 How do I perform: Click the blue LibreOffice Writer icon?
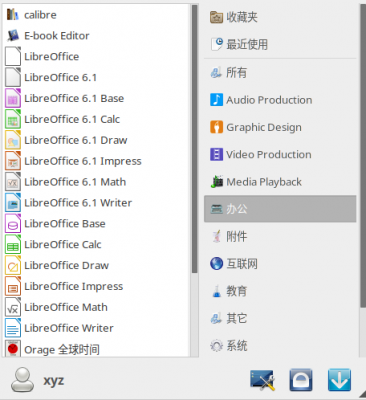pyautogui.click(x=13, y=328)
